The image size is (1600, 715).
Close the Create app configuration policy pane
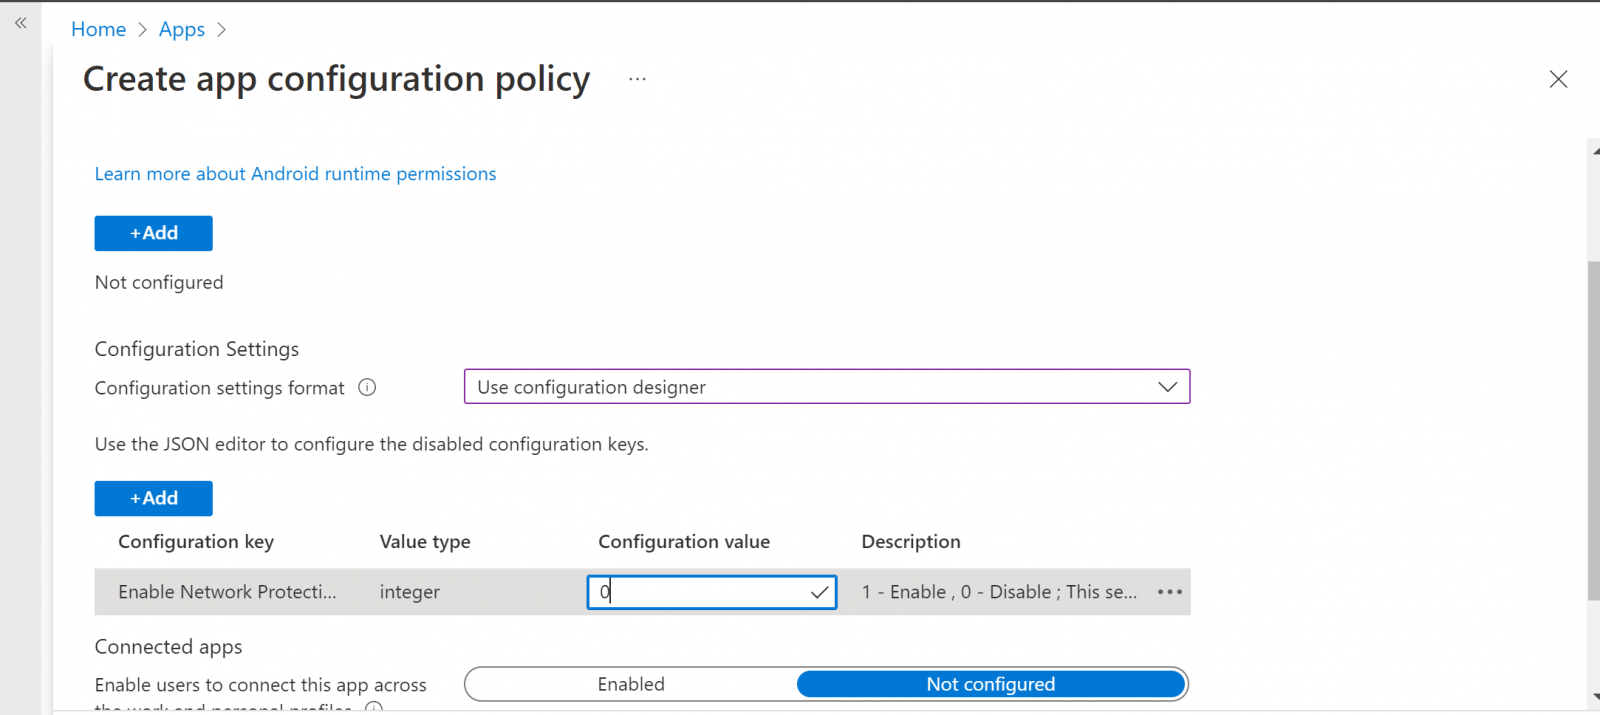1557,79
